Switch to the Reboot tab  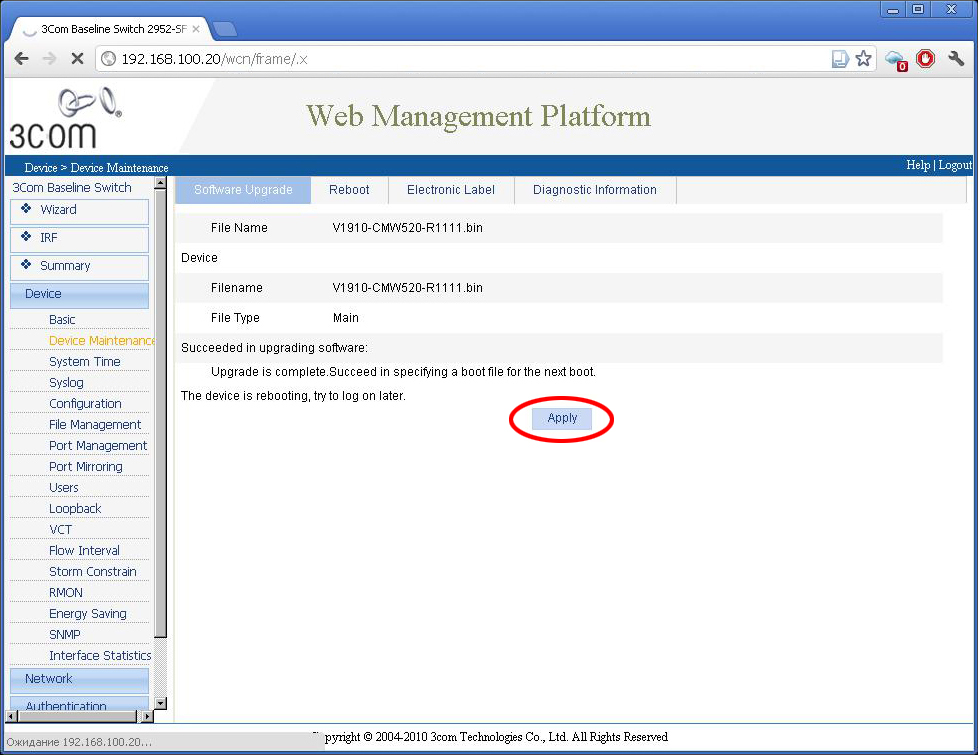click(349, 190)
